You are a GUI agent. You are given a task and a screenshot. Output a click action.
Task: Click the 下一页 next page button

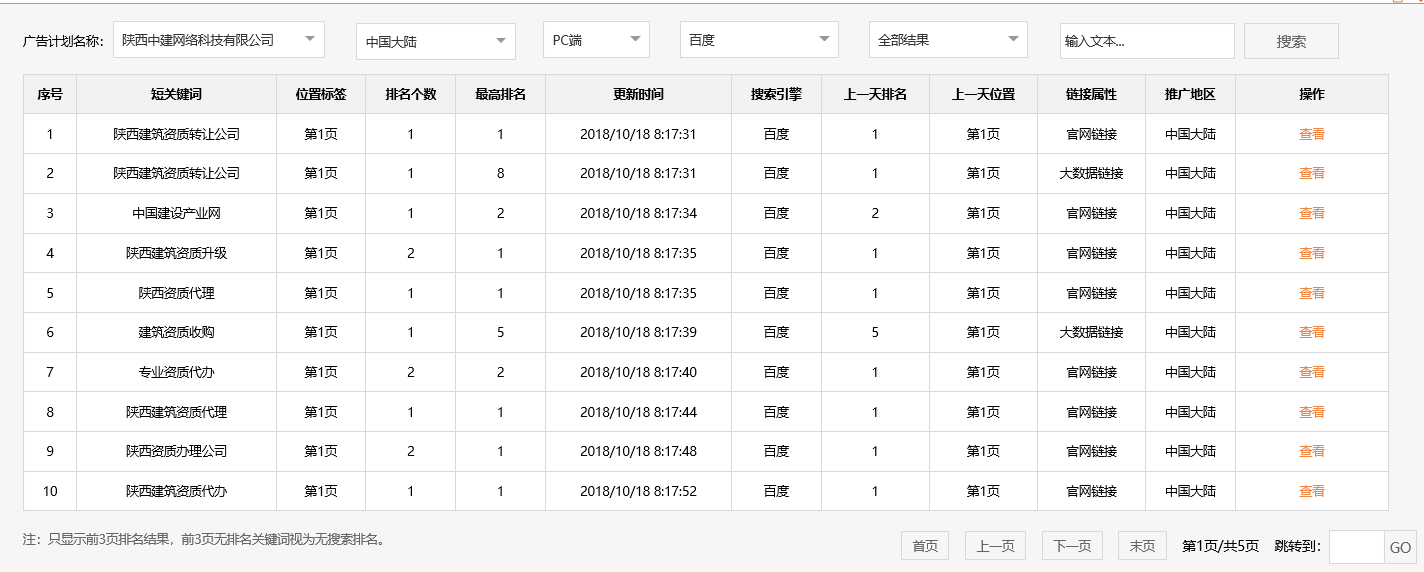[1072, 546]
